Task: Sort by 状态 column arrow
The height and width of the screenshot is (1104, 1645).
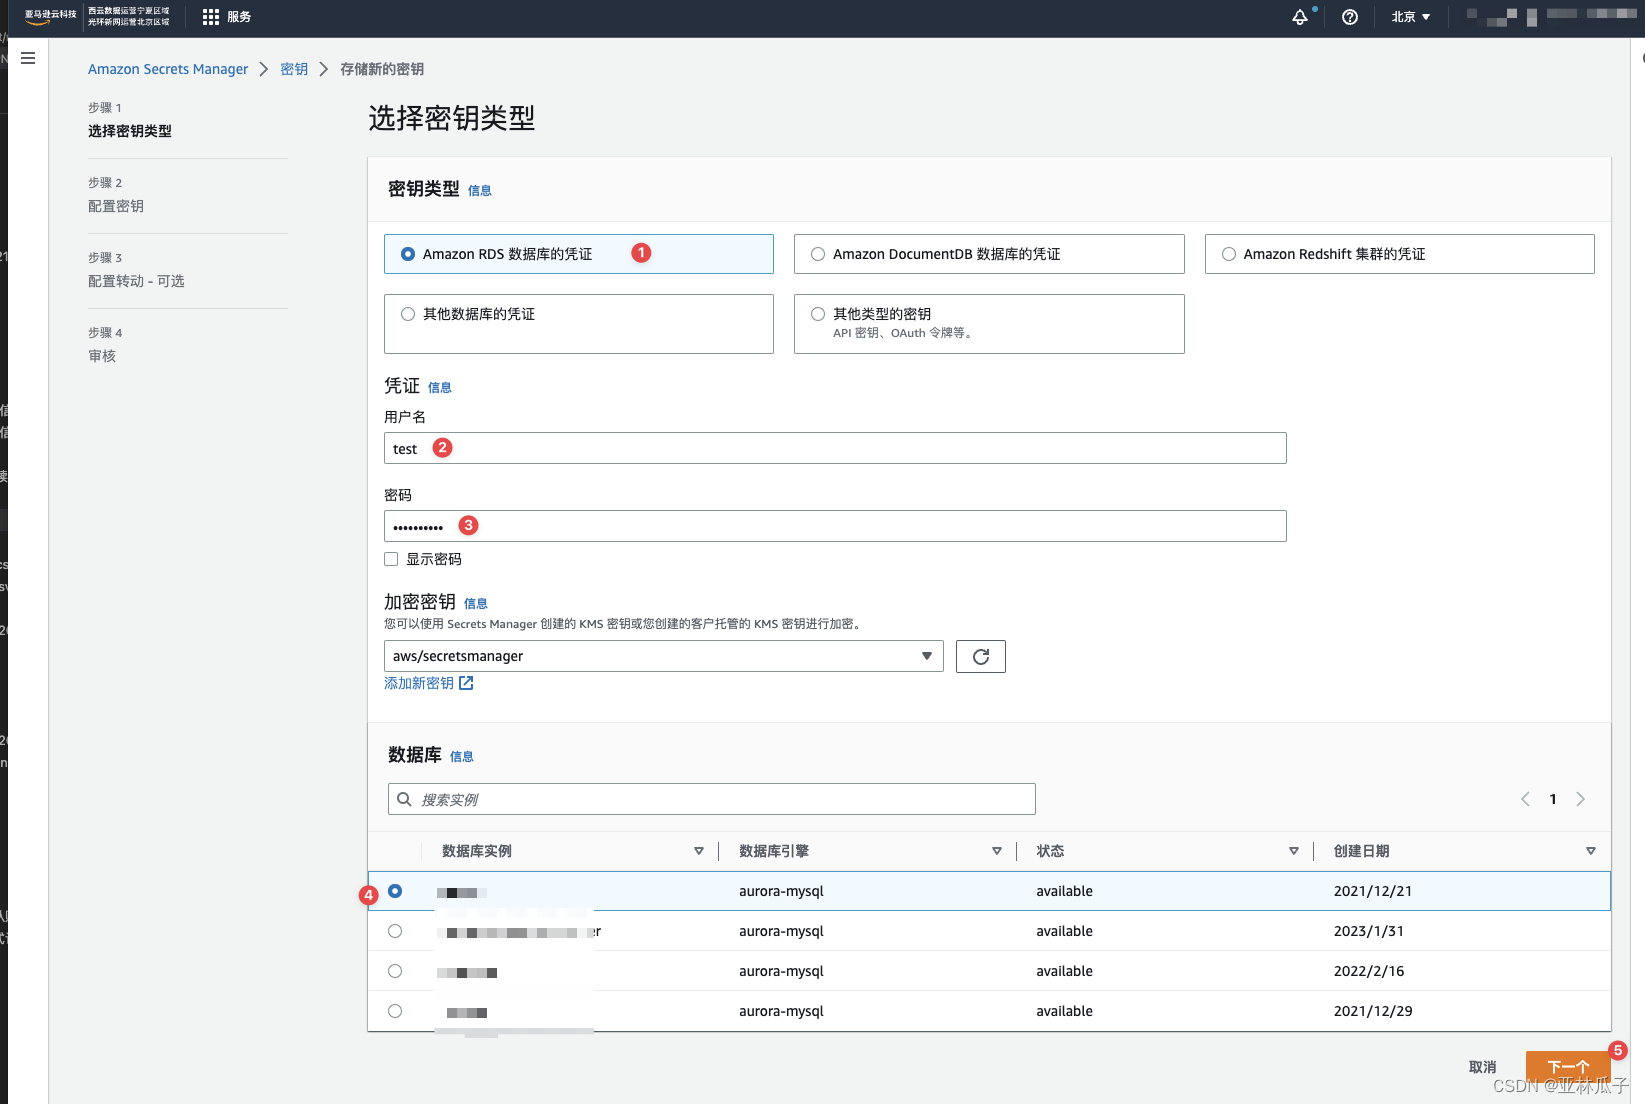Action: 1294,851
